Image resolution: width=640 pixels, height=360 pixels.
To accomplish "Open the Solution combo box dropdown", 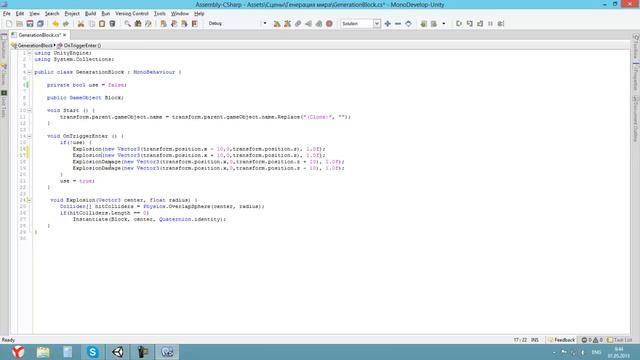I will tap(377, 24).
